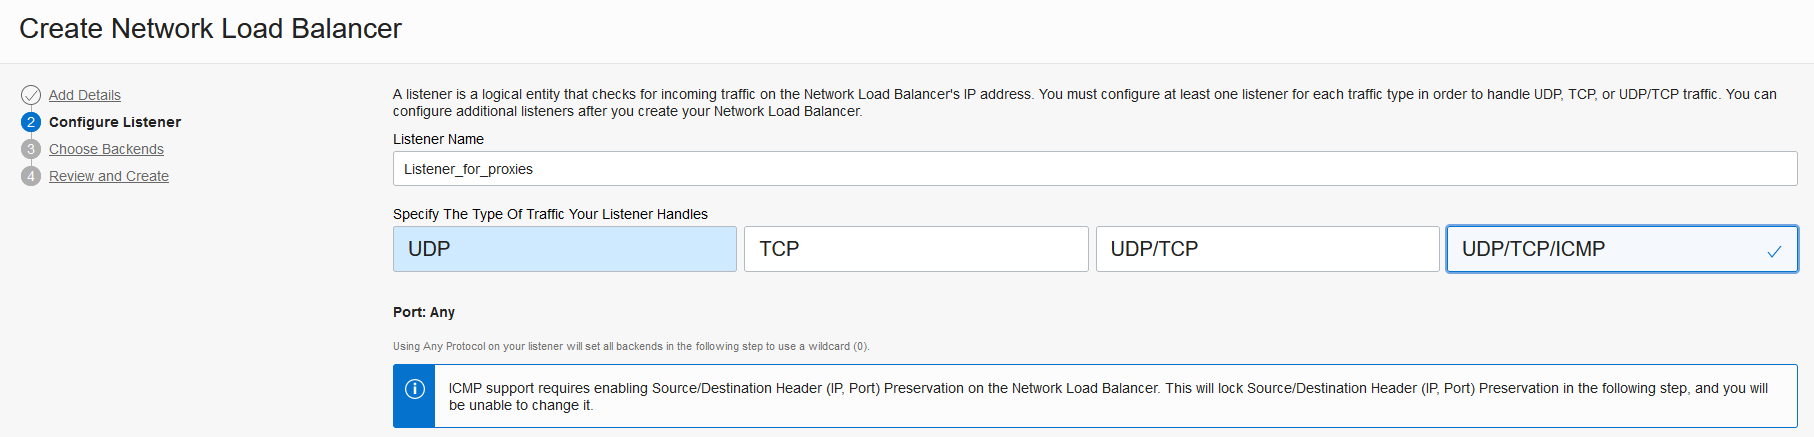
Task: Pick the UDP/TCP traffic type
Action: coord(1267,249)
